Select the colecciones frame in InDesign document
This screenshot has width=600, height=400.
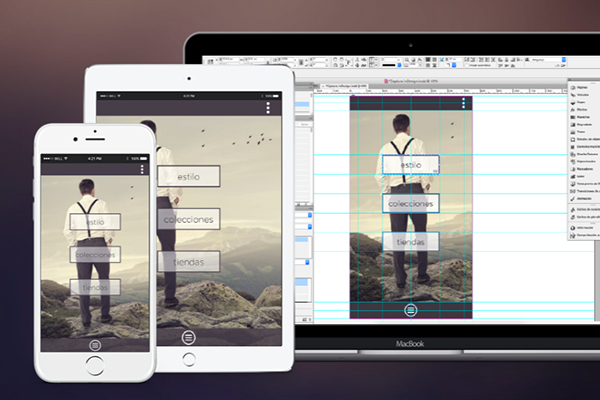(x=411, y=204)
